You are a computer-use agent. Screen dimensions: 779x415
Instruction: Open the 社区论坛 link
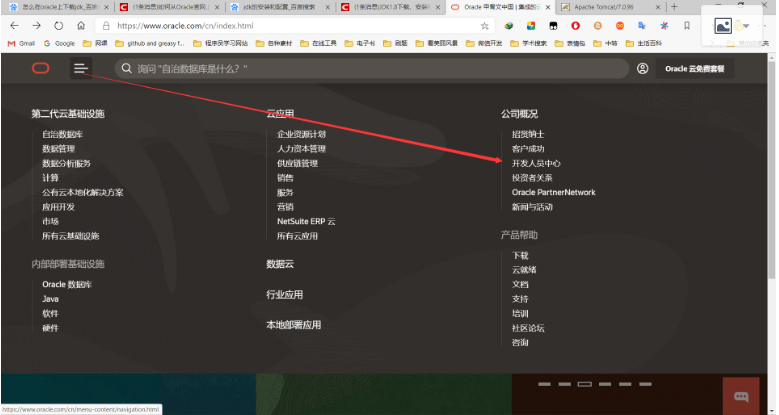528,328
